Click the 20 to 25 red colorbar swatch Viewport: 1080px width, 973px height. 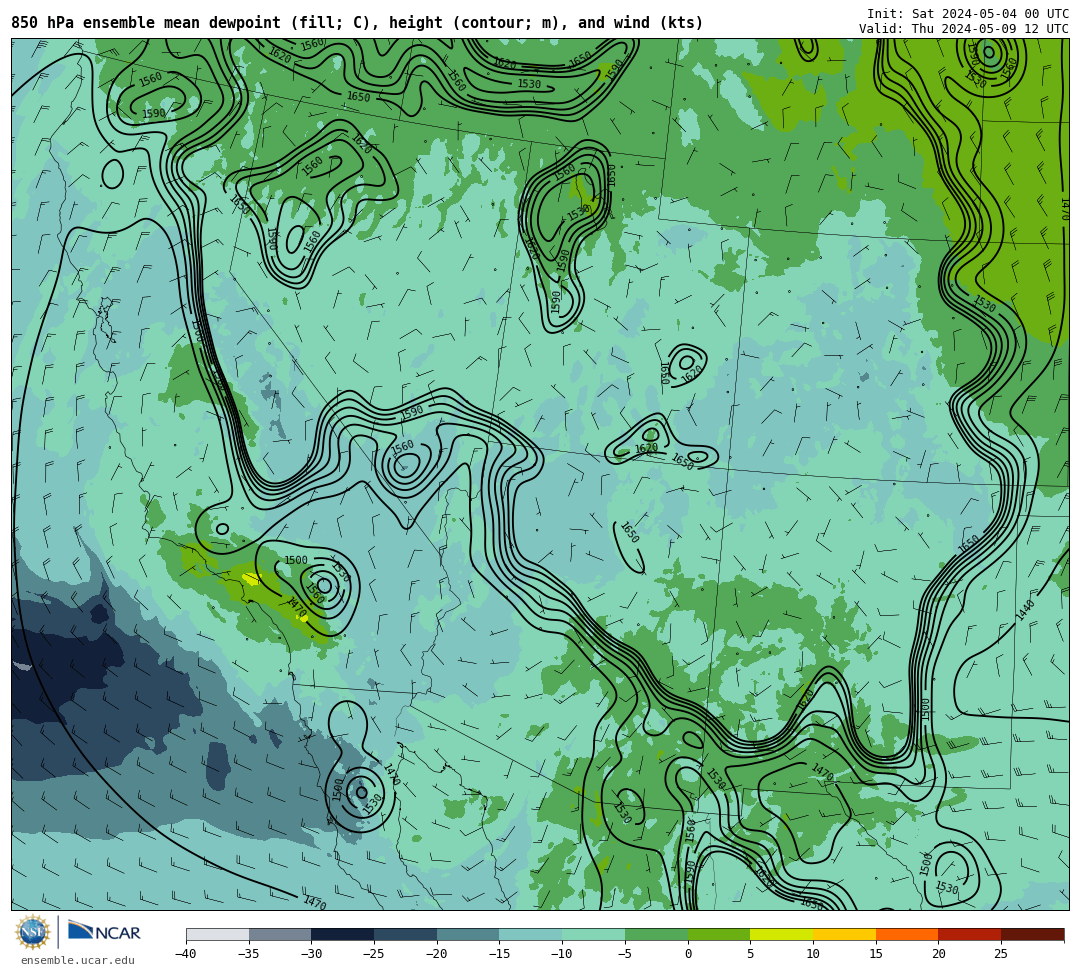(x=970, y=934)
